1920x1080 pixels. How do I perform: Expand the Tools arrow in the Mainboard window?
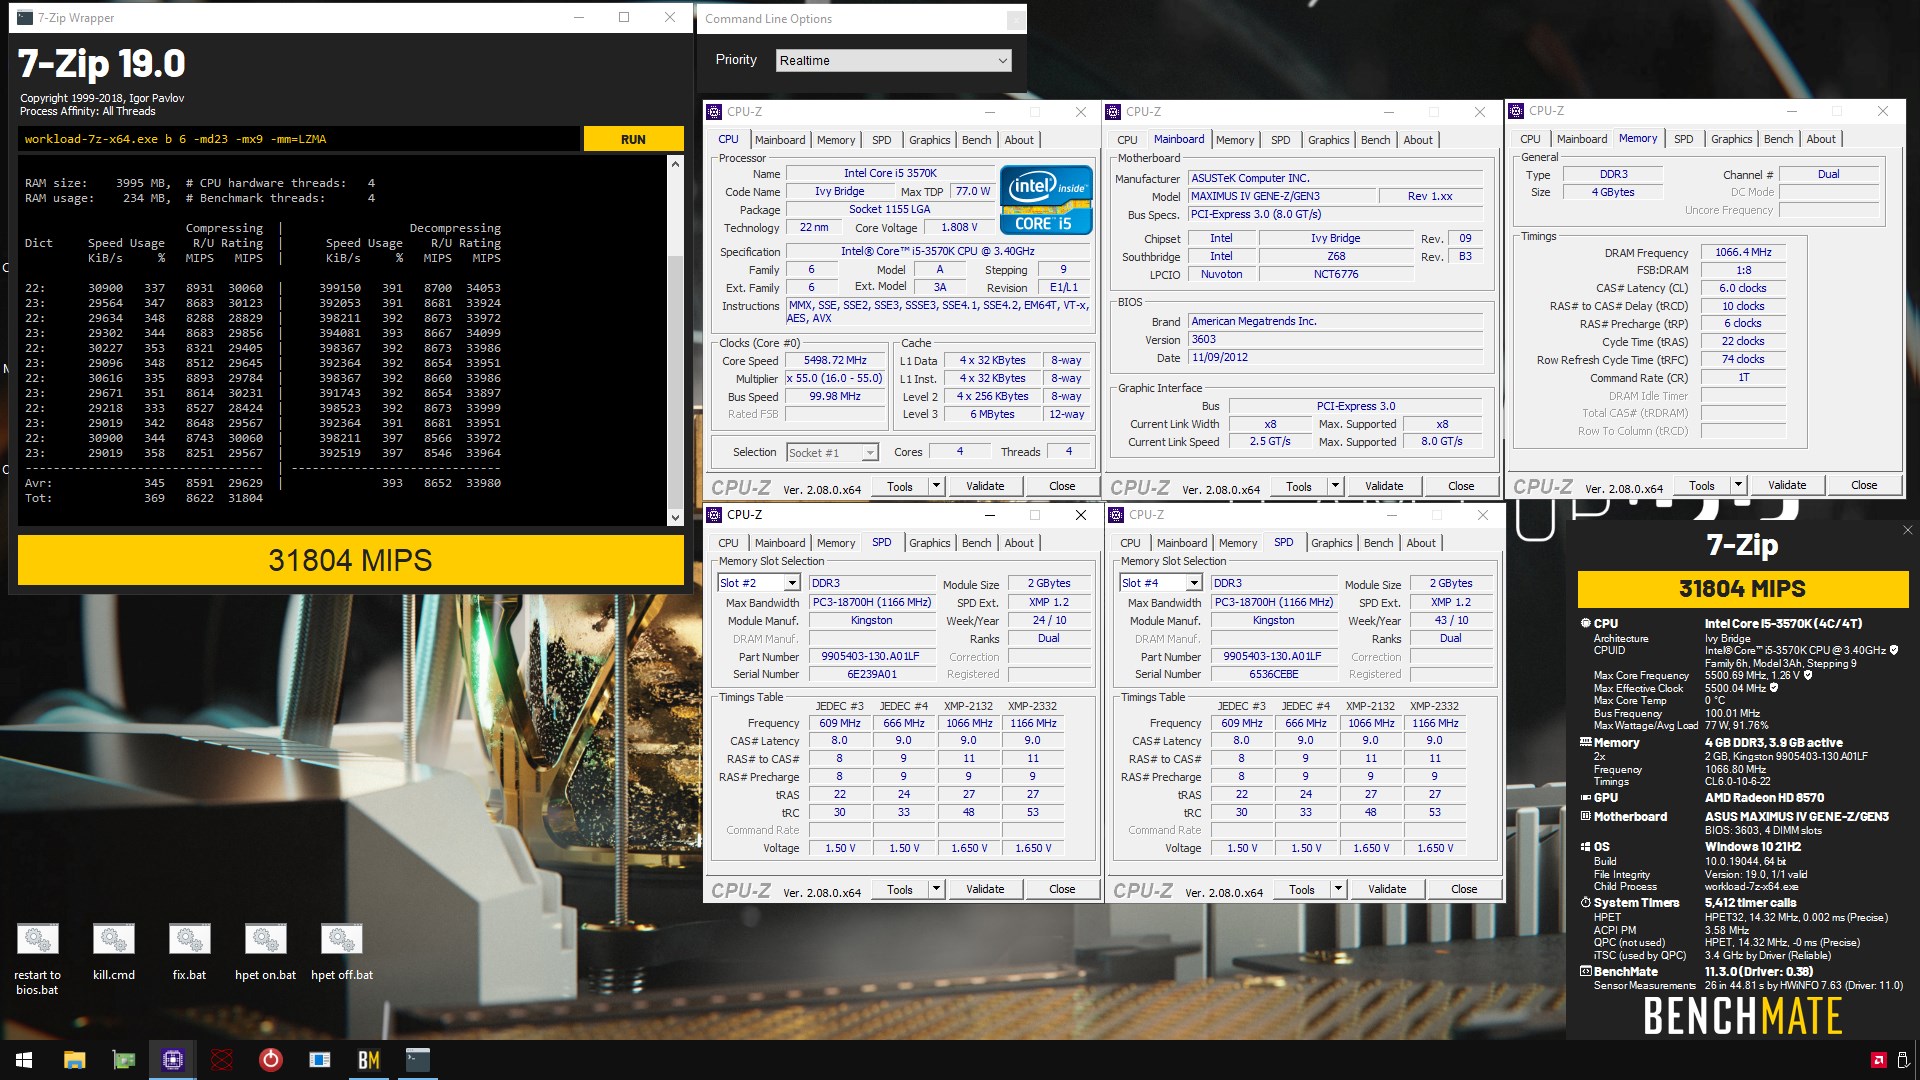pyautogui.click(x=1335, y=486)
